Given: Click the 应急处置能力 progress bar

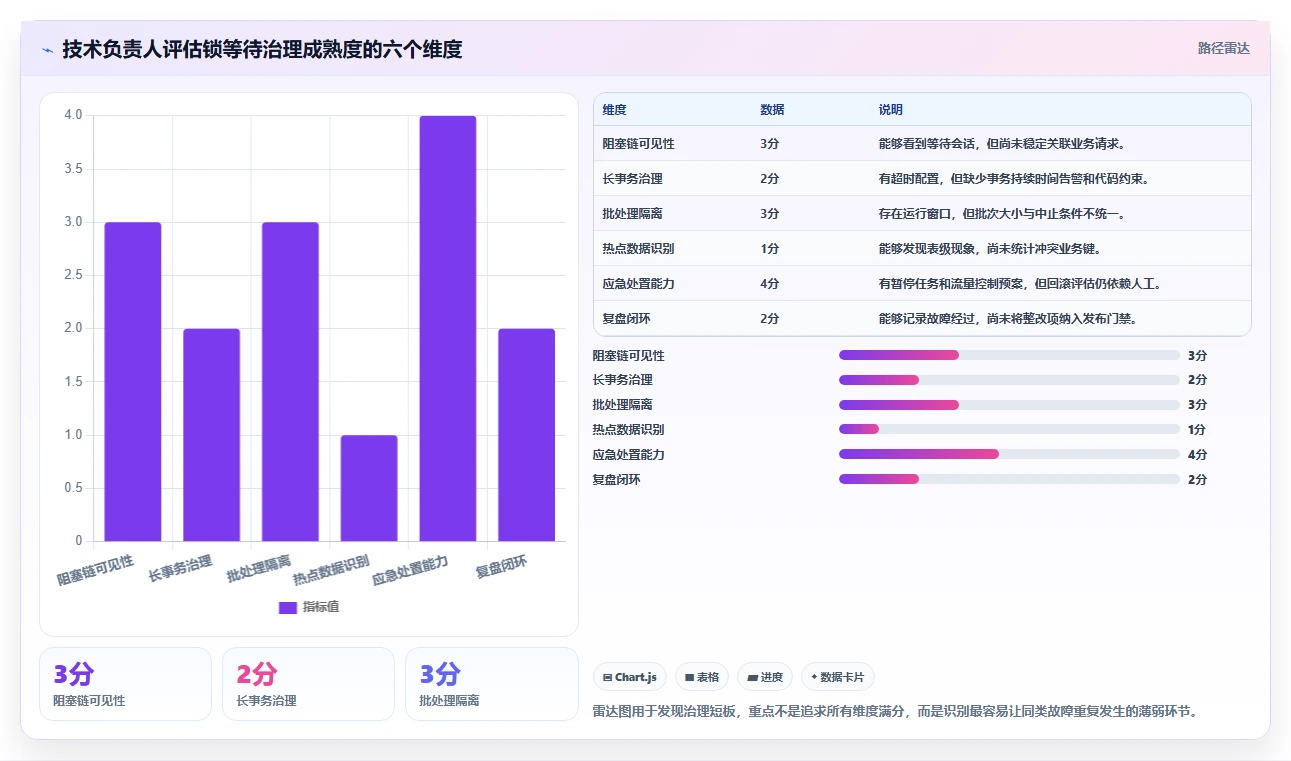Looking at the screenshot, I should (x=1009, y=454).
